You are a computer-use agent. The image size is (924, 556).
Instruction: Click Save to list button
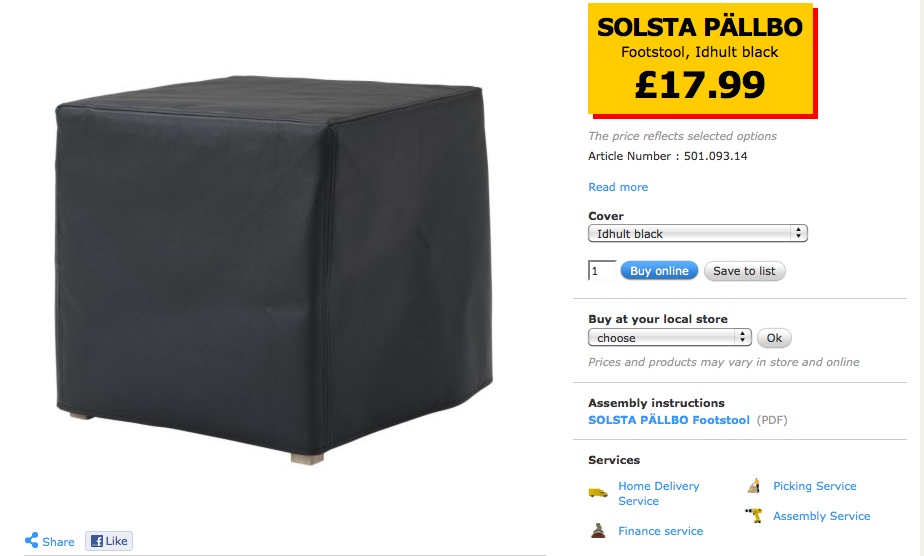point(744,271)
